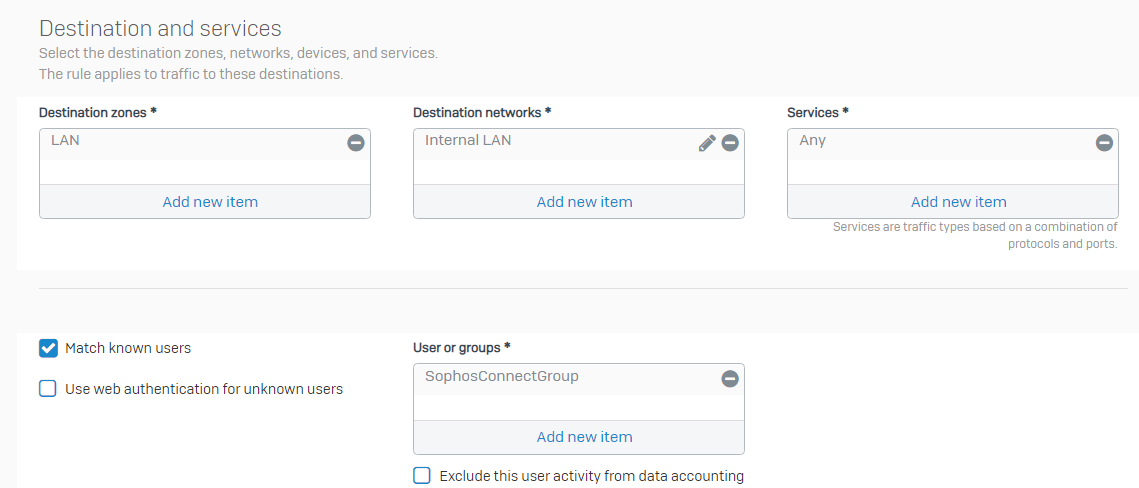Screen dimensions: 1139x488
Task: Enable web authentication for unknown users
Action: [x=48, y=389]
